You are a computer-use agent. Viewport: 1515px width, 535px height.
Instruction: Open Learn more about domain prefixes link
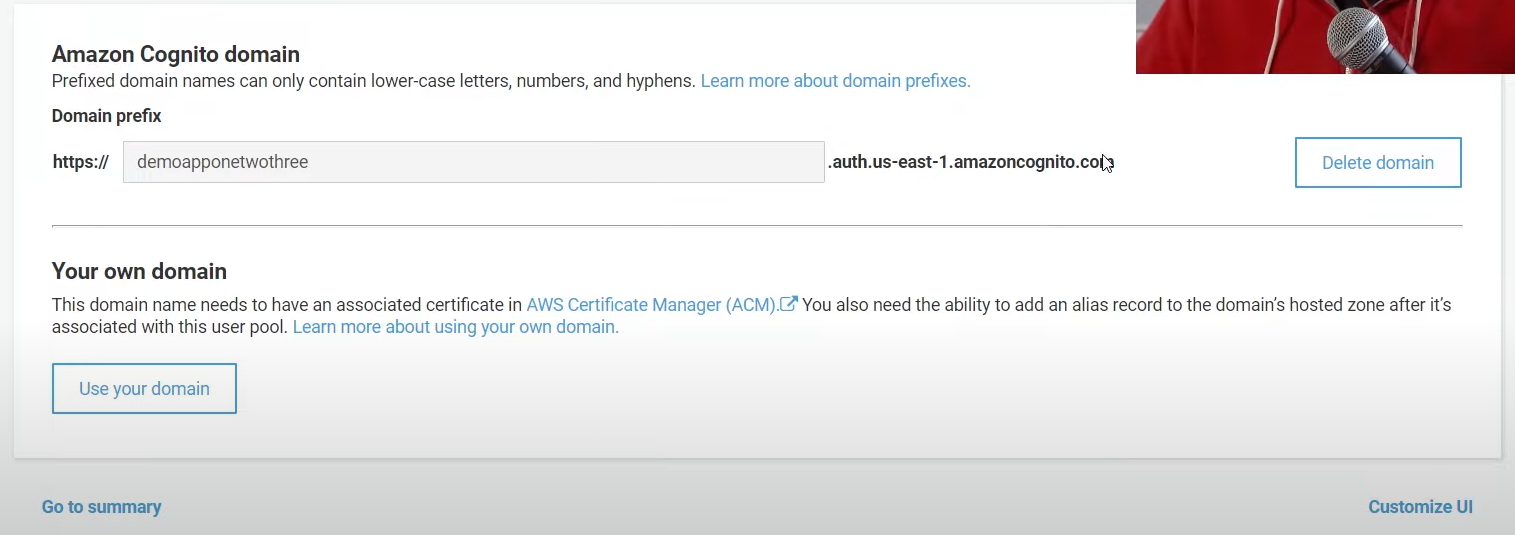[x=835, y=81]
